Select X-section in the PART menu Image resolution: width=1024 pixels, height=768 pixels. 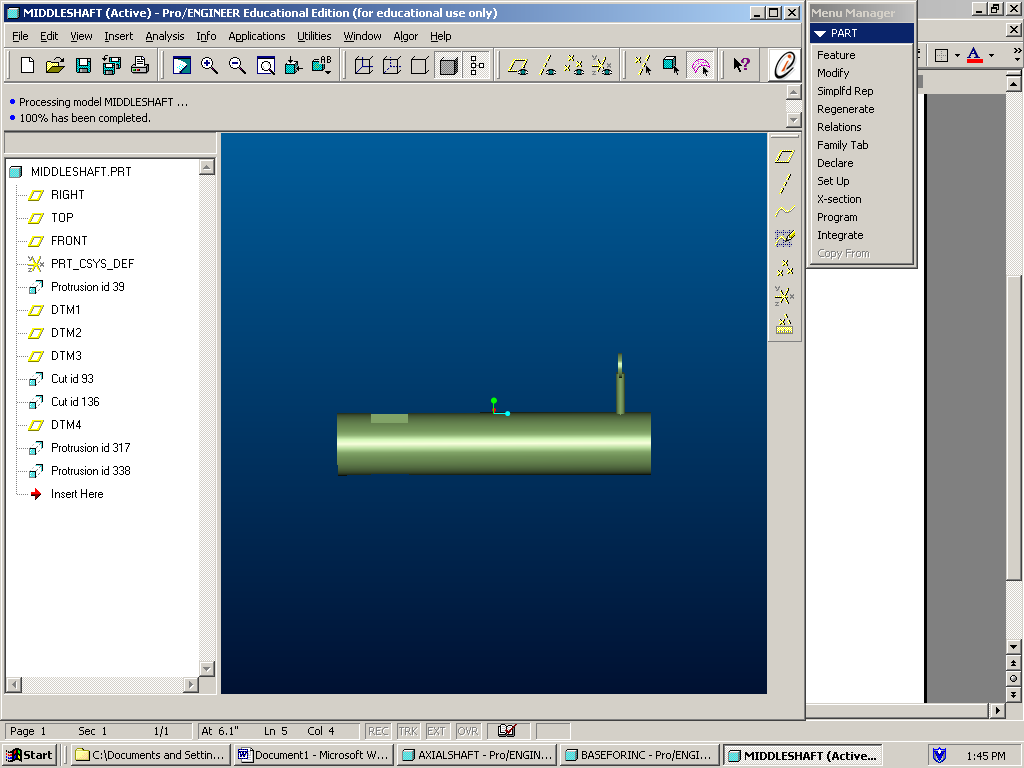coord(839,199)
